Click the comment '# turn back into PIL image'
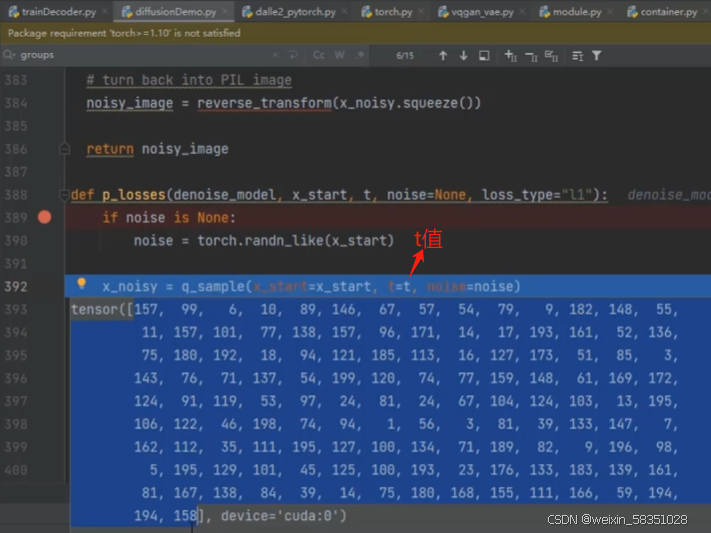The width and height of the screenshot is (711, 533). point(189,80)
